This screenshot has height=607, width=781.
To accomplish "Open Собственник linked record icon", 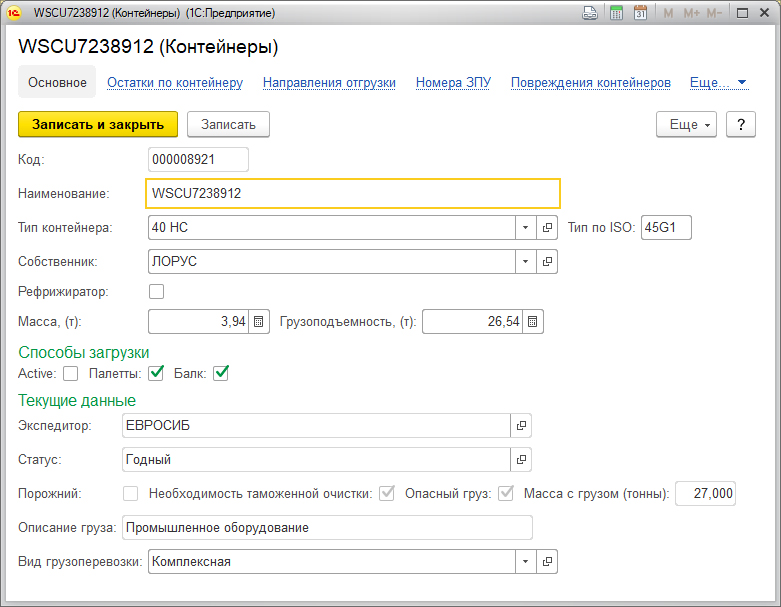I will tap(547, 261).
